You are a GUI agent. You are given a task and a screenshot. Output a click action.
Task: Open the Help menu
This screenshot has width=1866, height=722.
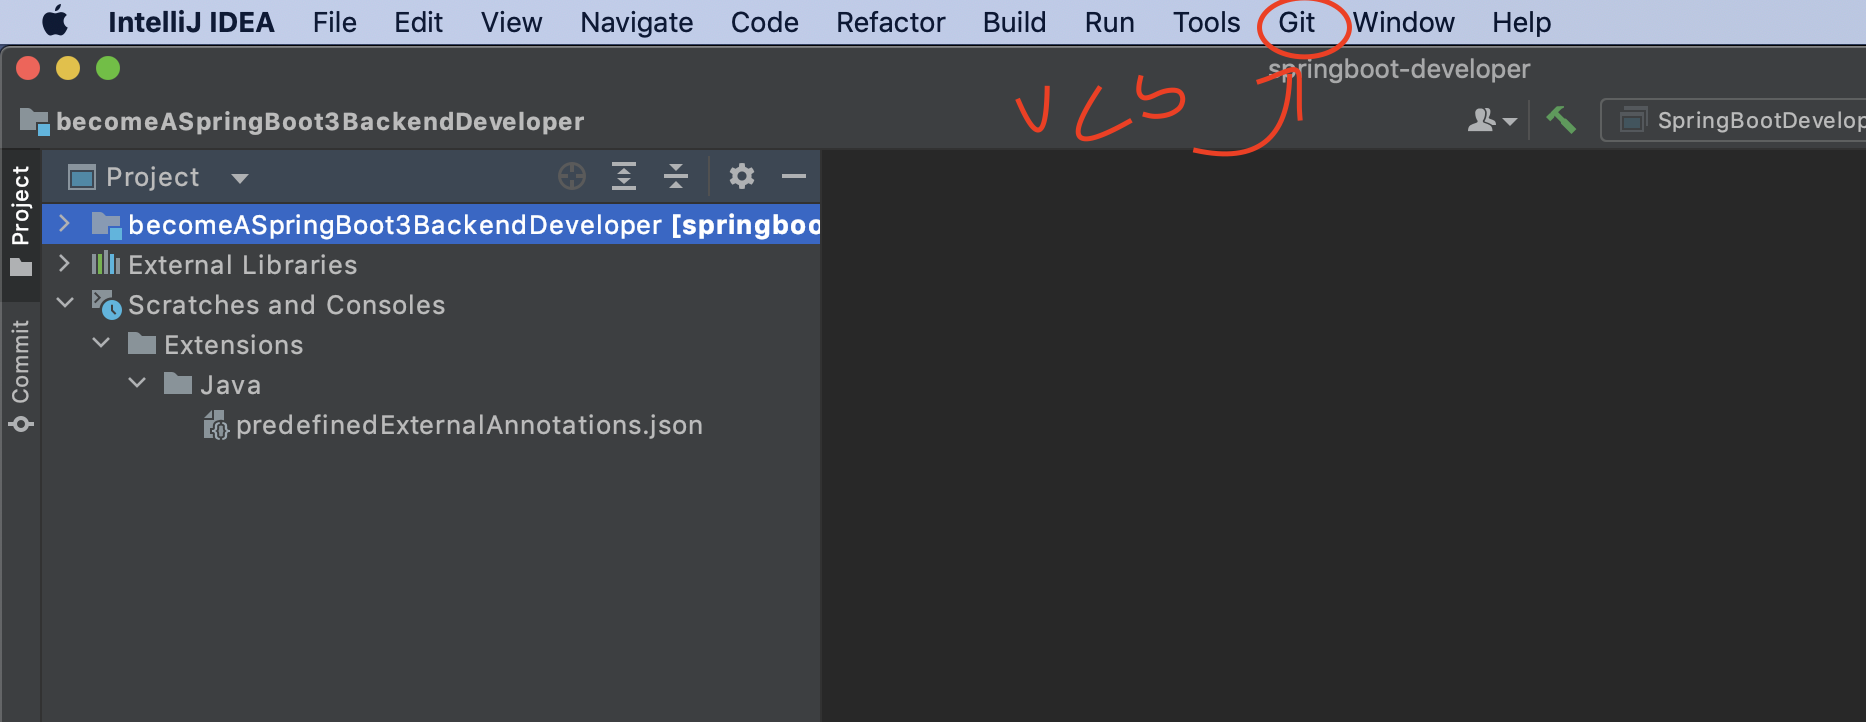[x=1521, y=22]
